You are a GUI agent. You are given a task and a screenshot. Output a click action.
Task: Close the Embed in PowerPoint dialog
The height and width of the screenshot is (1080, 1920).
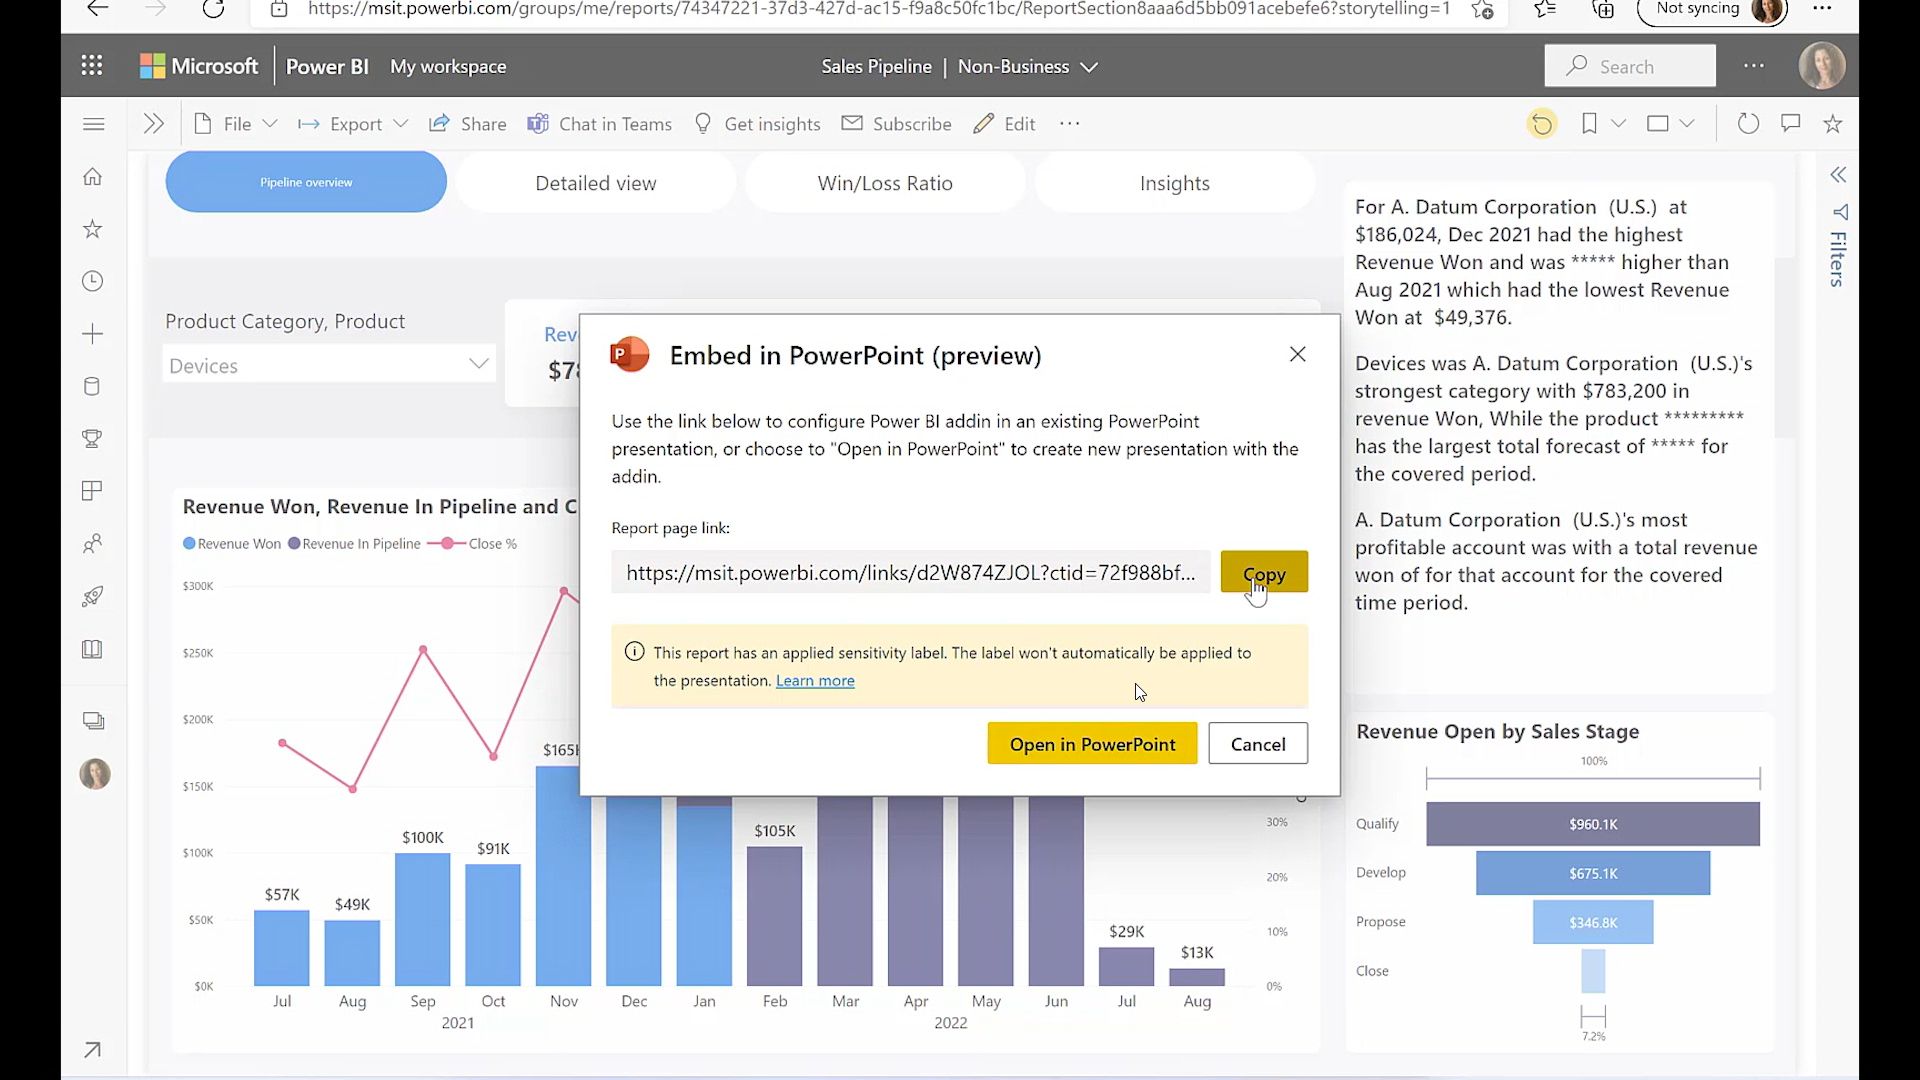(x=1298, y=354)
